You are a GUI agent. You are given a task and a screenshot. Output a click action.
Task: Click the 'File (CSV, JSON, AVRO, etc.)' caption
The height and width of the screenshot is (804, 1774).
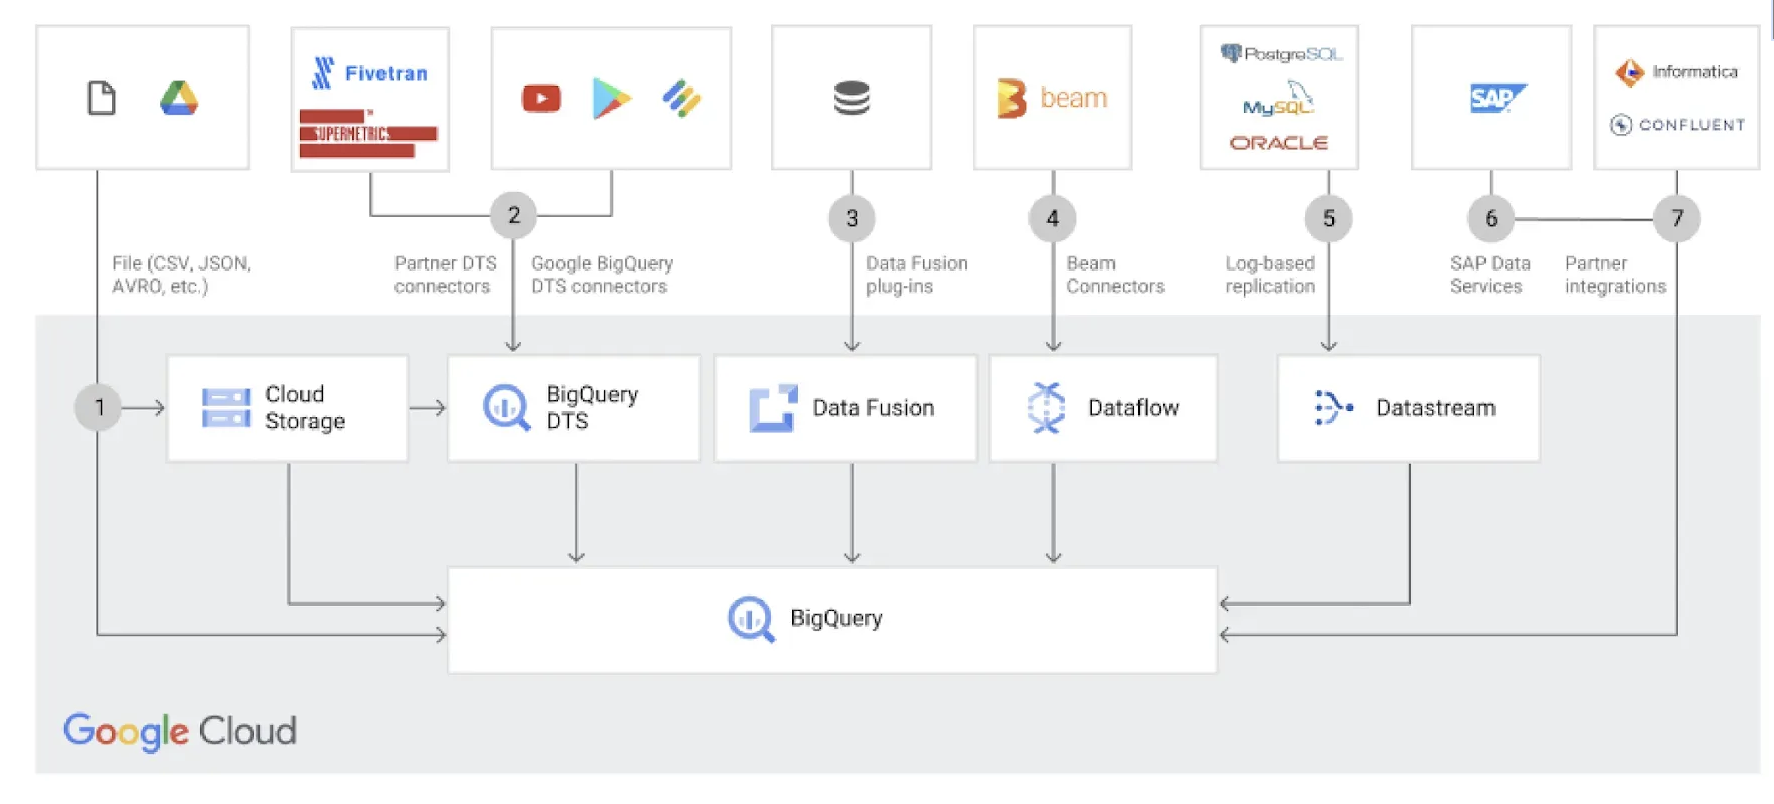coord(181,275)
